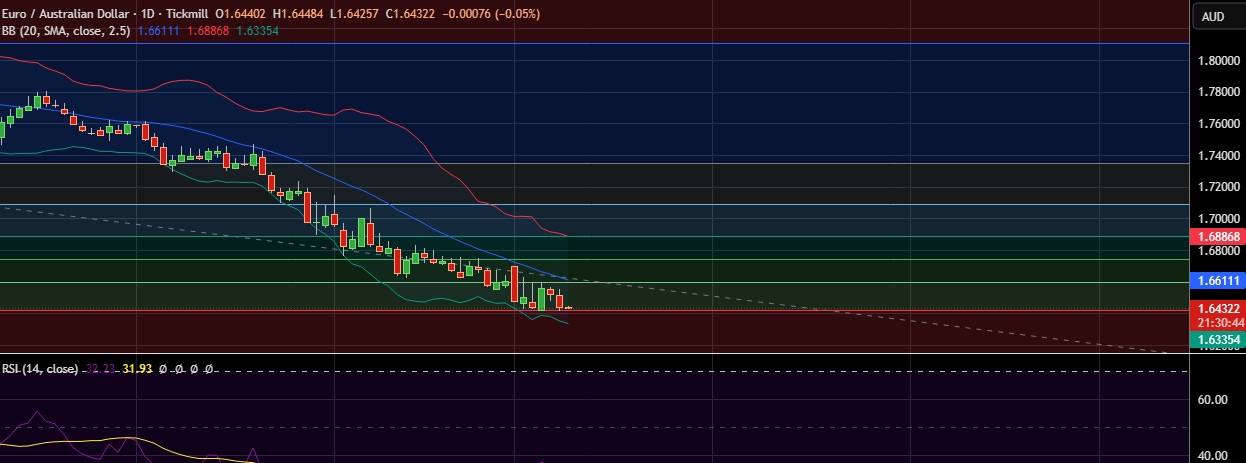Click the Euro / Australian Dollar symbol title
The image size is (1246, 463).
pyautogui.click(x=63, y=13)
